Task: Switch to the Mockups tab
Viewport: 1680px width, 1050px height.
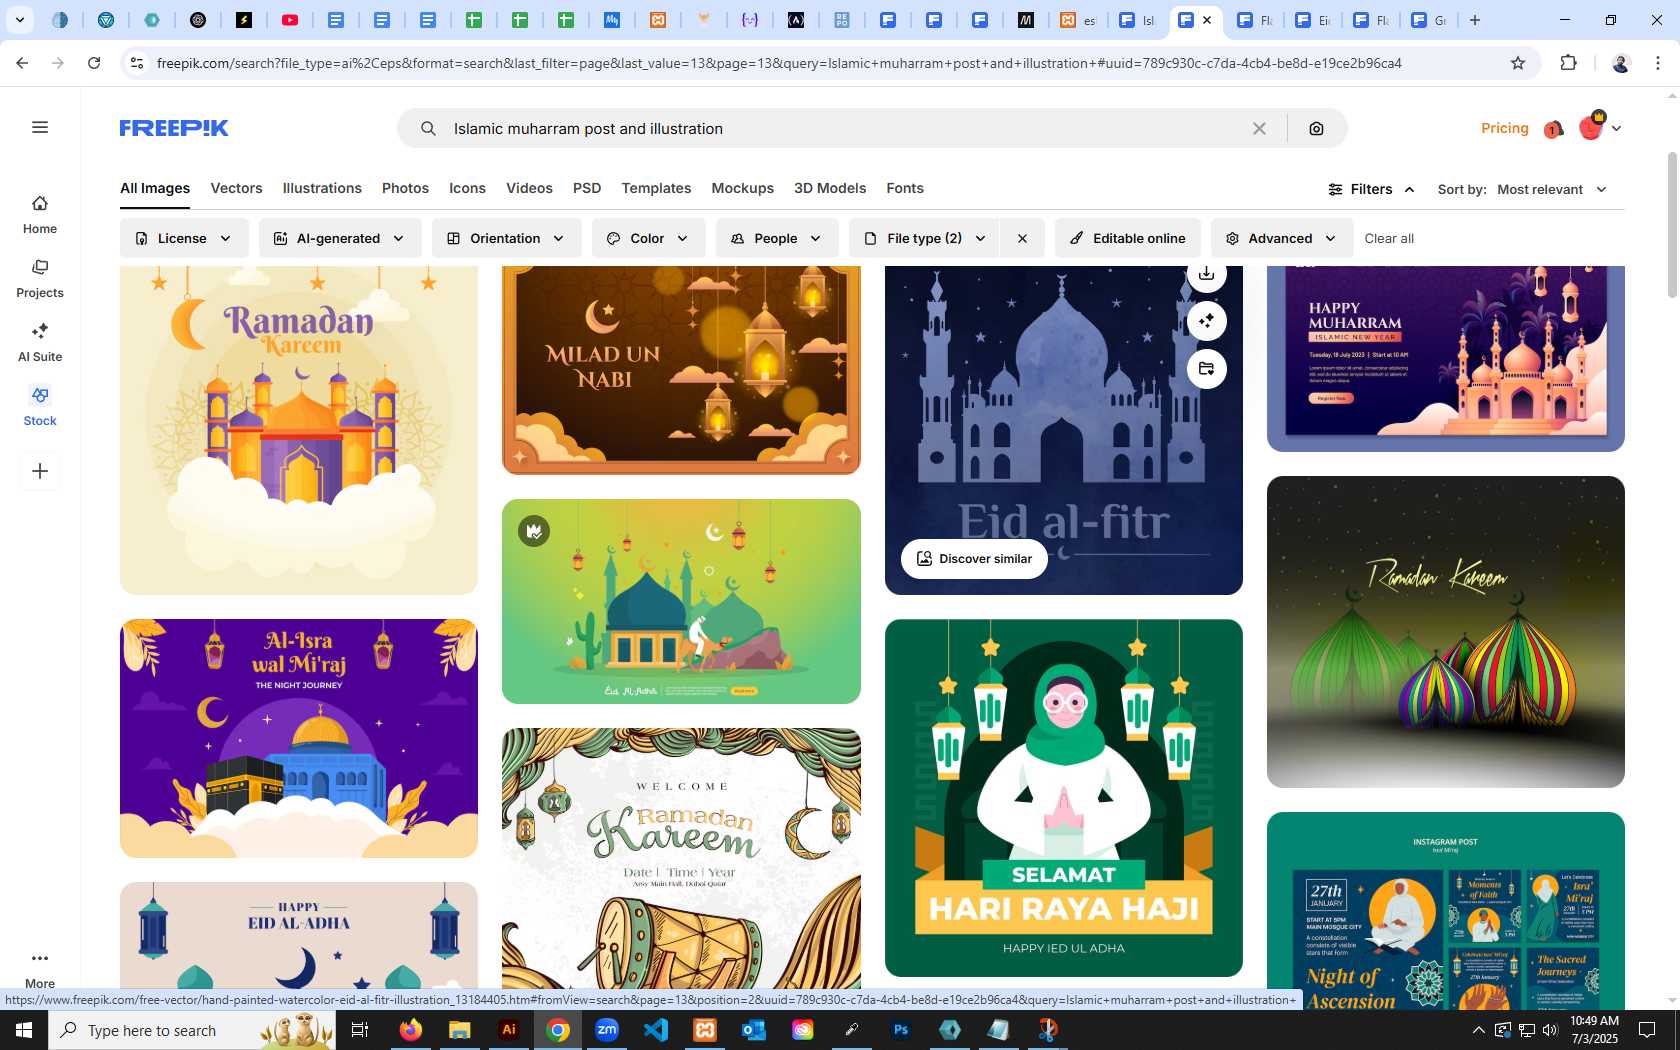Action: click(742, 188)
